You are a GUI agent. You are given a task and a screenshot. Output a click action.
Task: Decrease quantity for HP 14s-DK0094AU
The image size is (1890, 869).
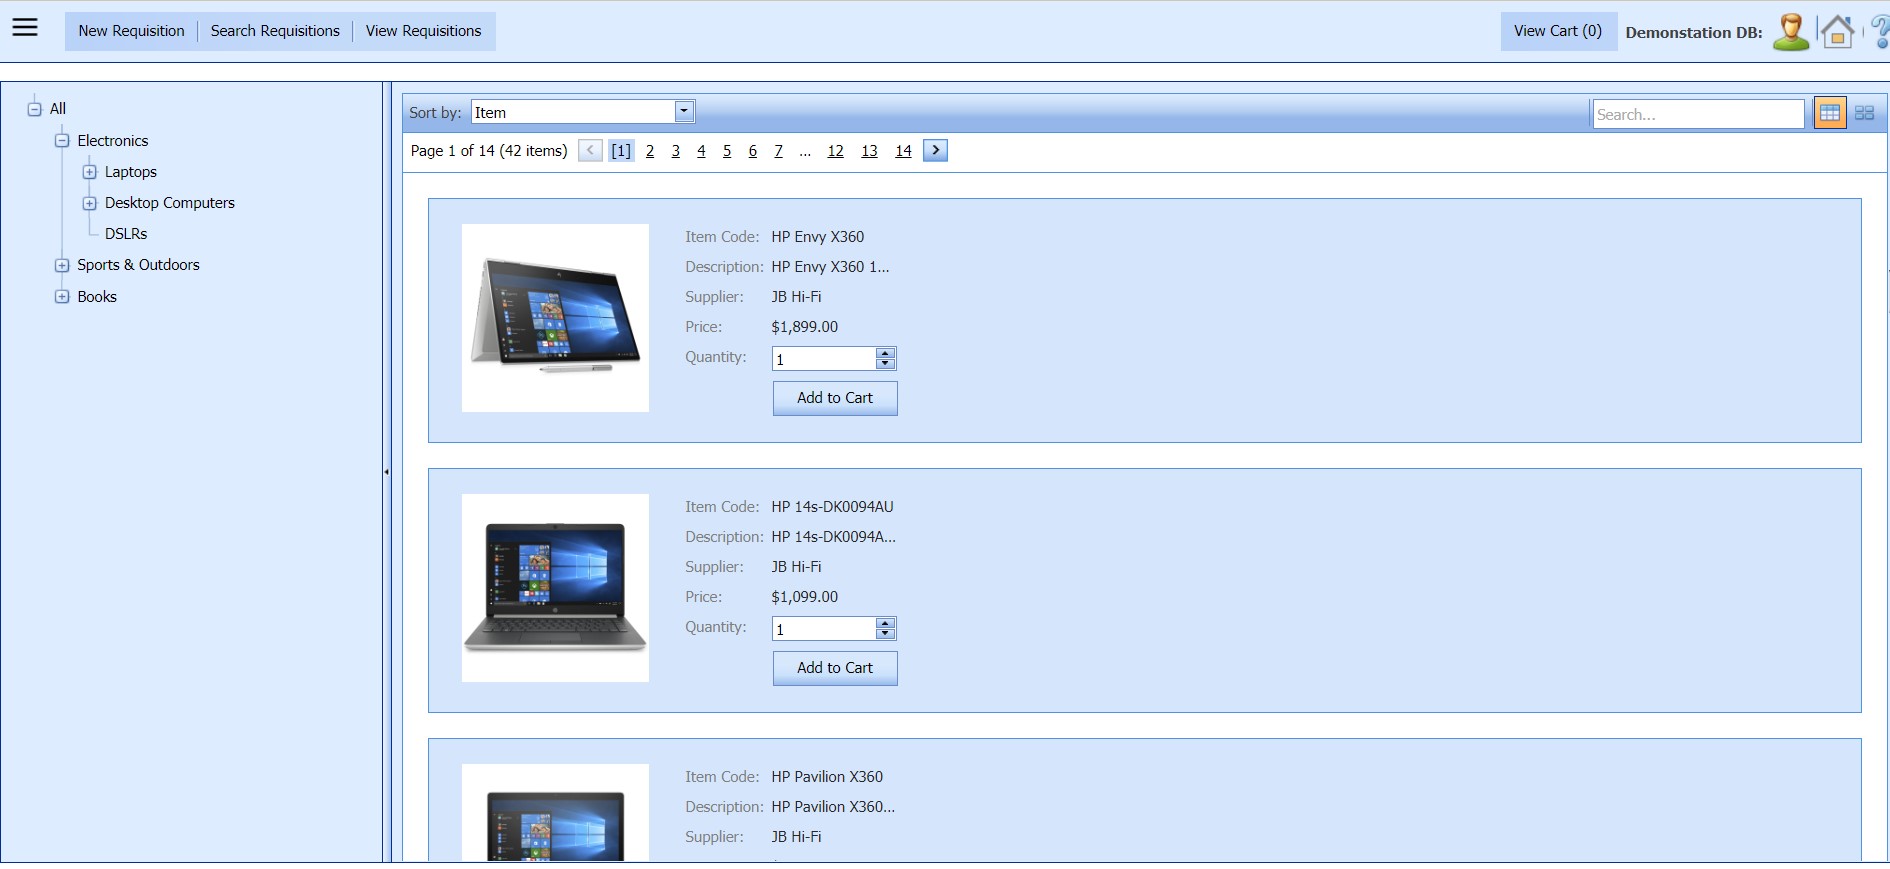(885, 634)
